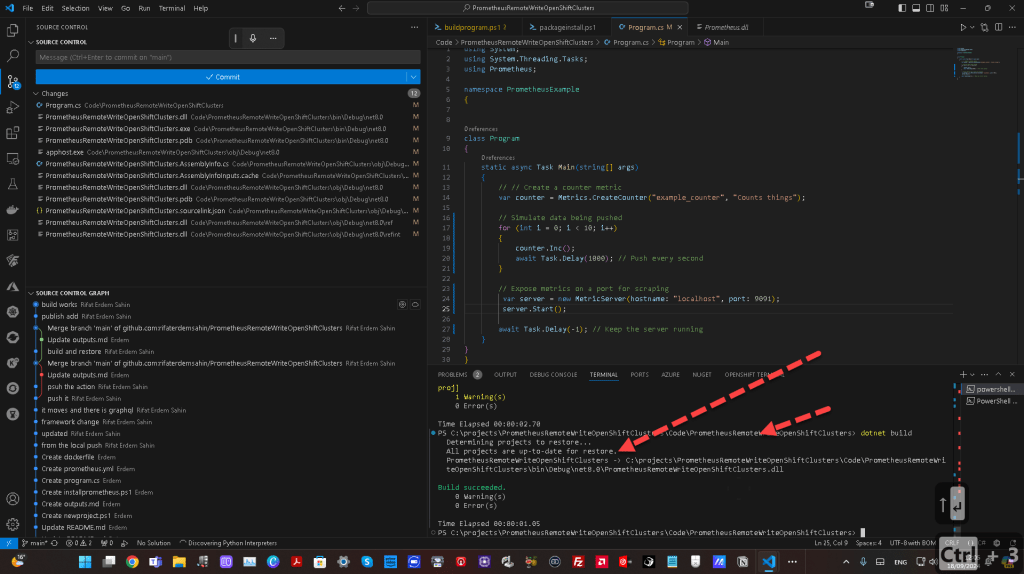1024x574 pixels.
Task: Create a new terminal with plus icon
Action: (963, 375)
